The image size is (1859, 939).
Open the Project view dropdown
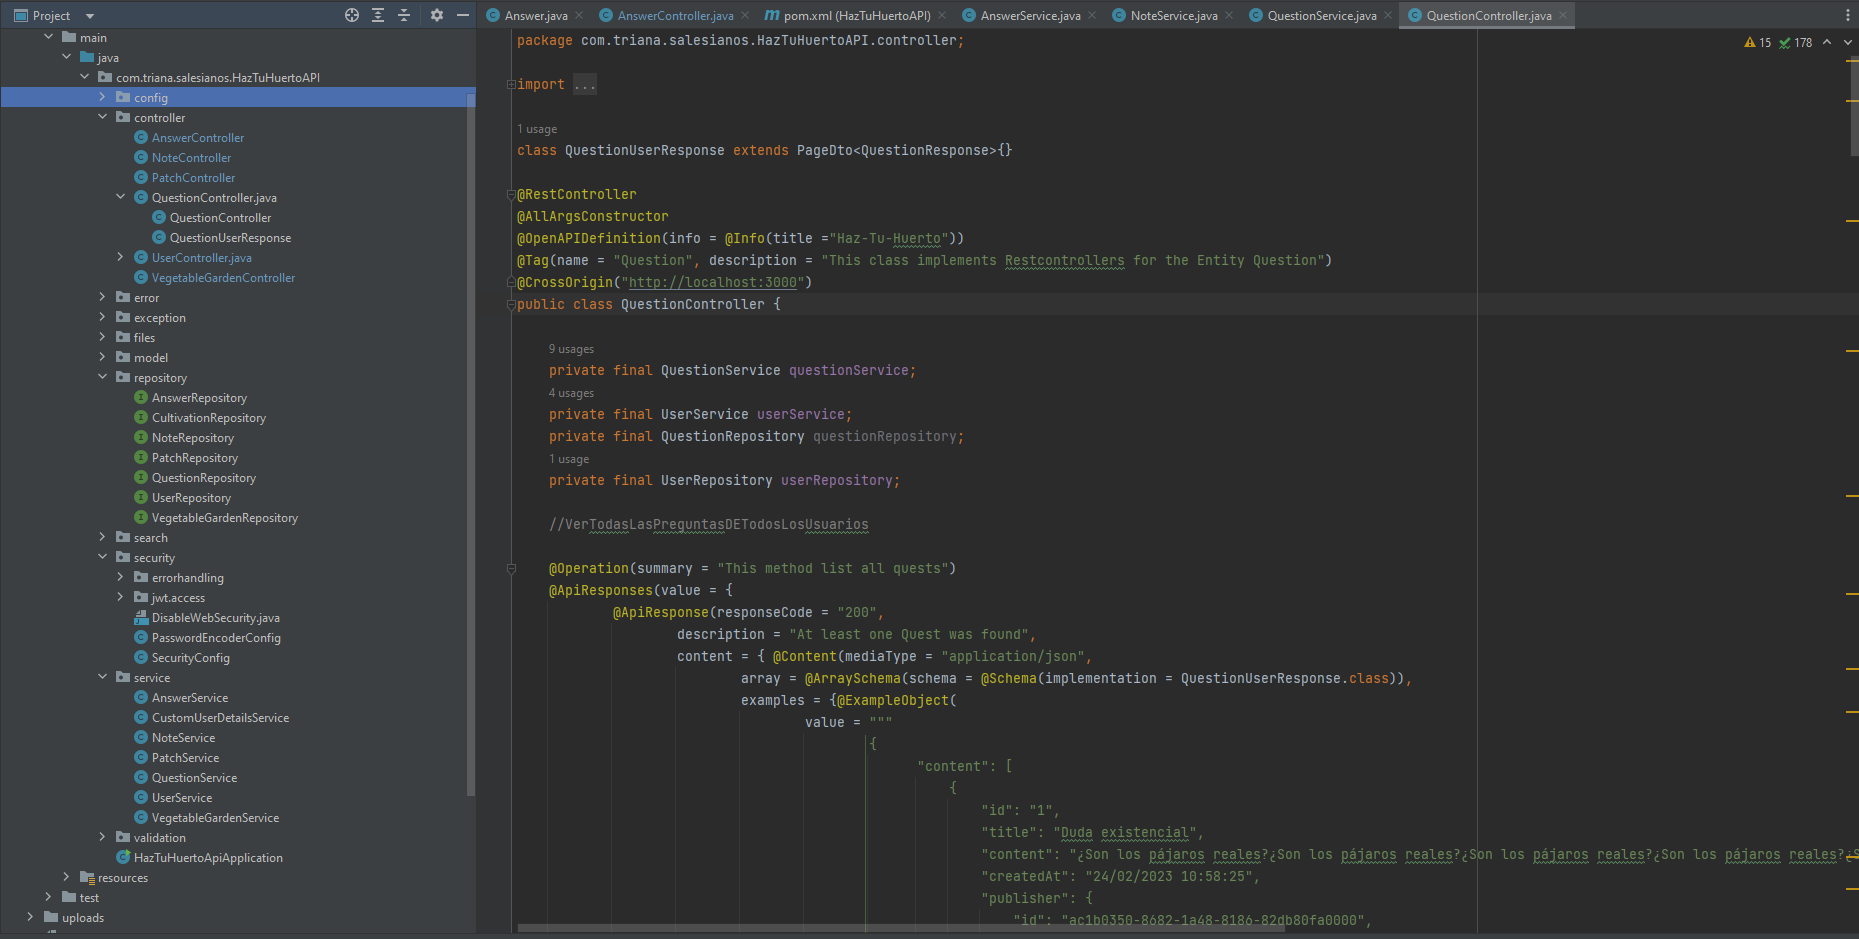(90, 16)
